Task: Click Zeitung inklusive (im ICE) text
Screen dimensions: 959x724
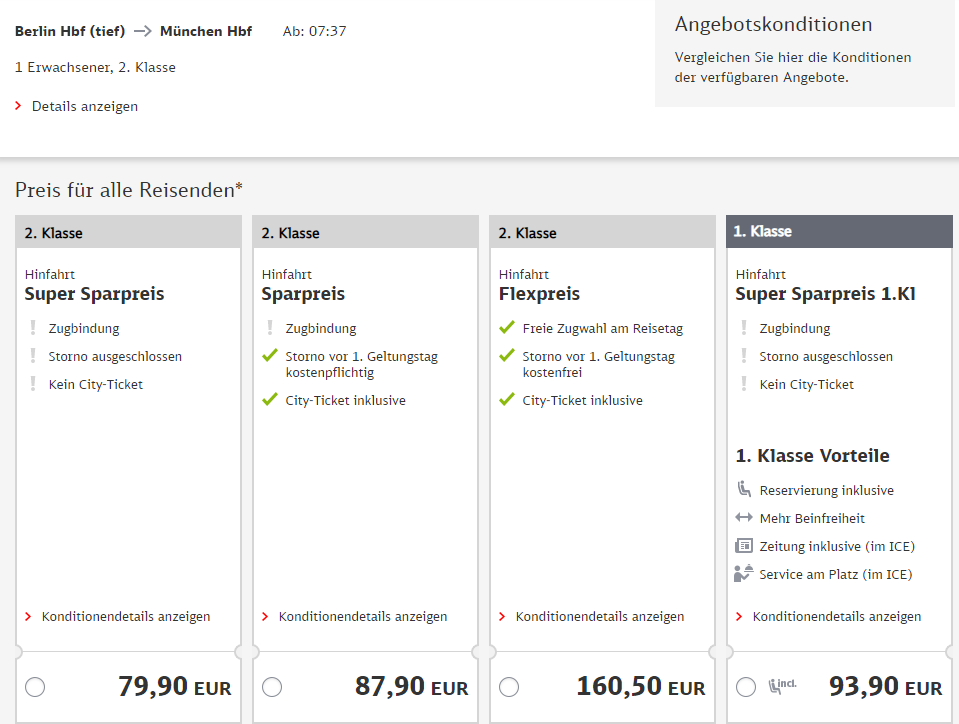Action: pos(837,546)
